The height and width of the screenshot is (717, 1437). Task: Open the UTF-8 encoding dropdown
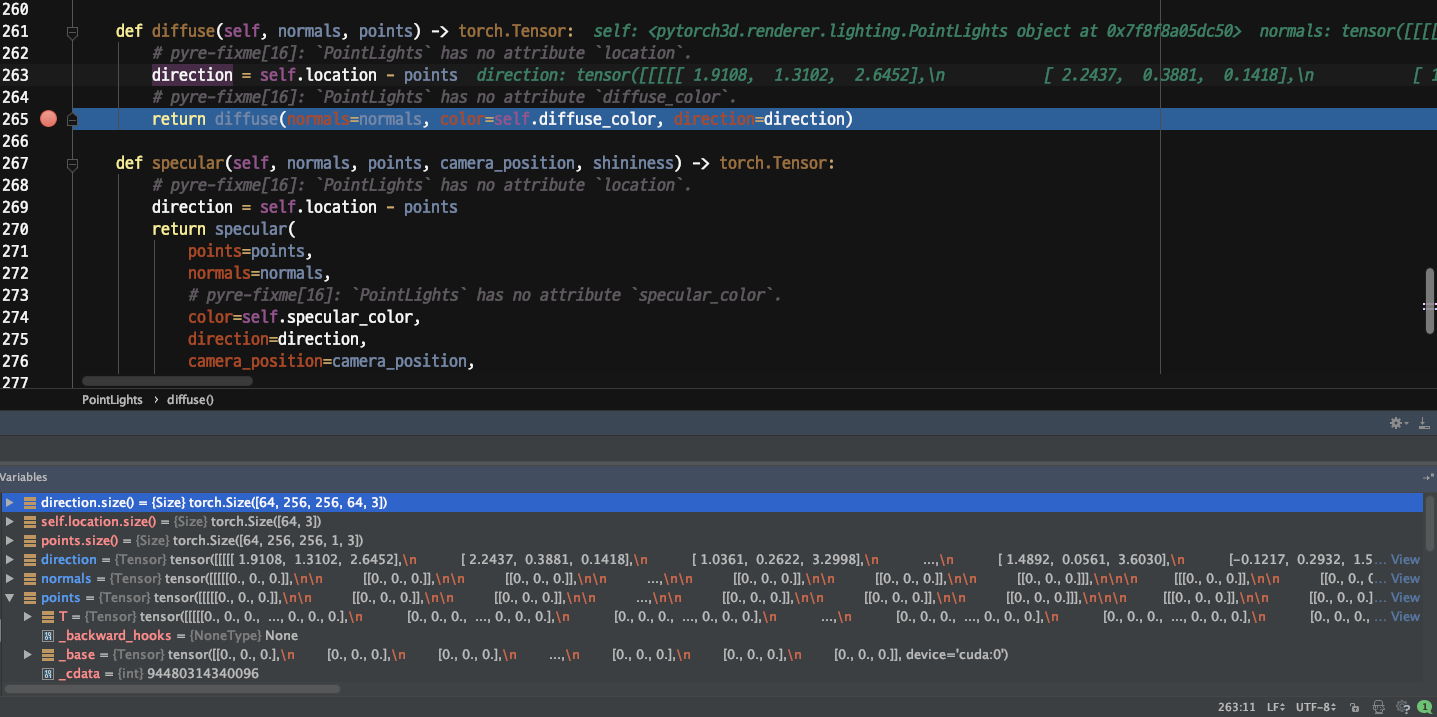click(1316, 707)
